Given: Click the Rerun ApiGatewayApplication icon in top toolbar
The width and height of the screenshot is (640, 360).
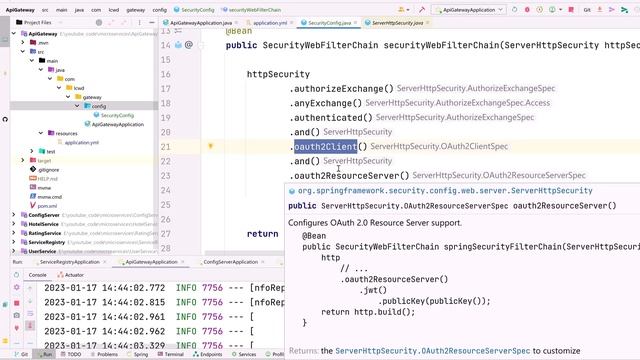Looking at the screenshot, I should click(x=514, y=9).
